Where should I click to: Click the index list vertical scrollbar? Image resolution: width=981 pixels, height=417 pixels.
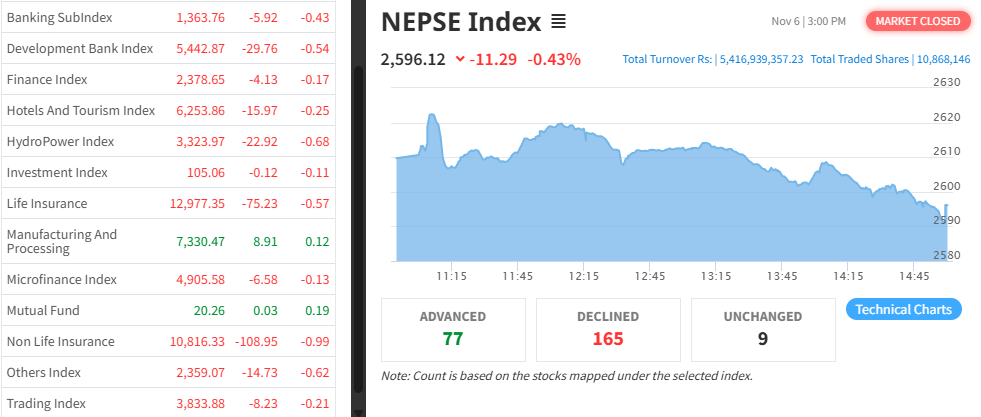pos(358,200)
